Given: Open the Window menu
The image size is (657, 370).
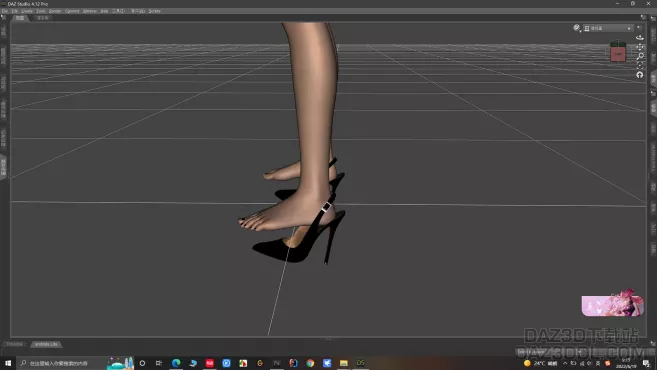Looking at the screenshot, I should (x=90, y=11).
